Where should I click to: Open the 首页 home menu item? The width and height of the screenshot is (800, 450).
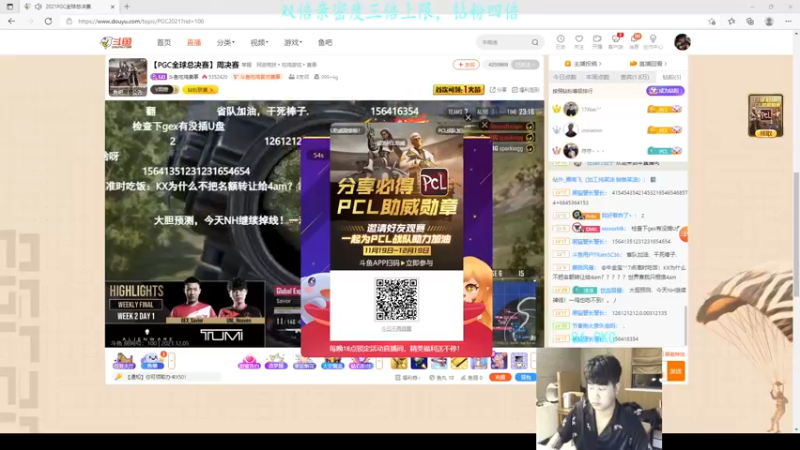(164, 42)
